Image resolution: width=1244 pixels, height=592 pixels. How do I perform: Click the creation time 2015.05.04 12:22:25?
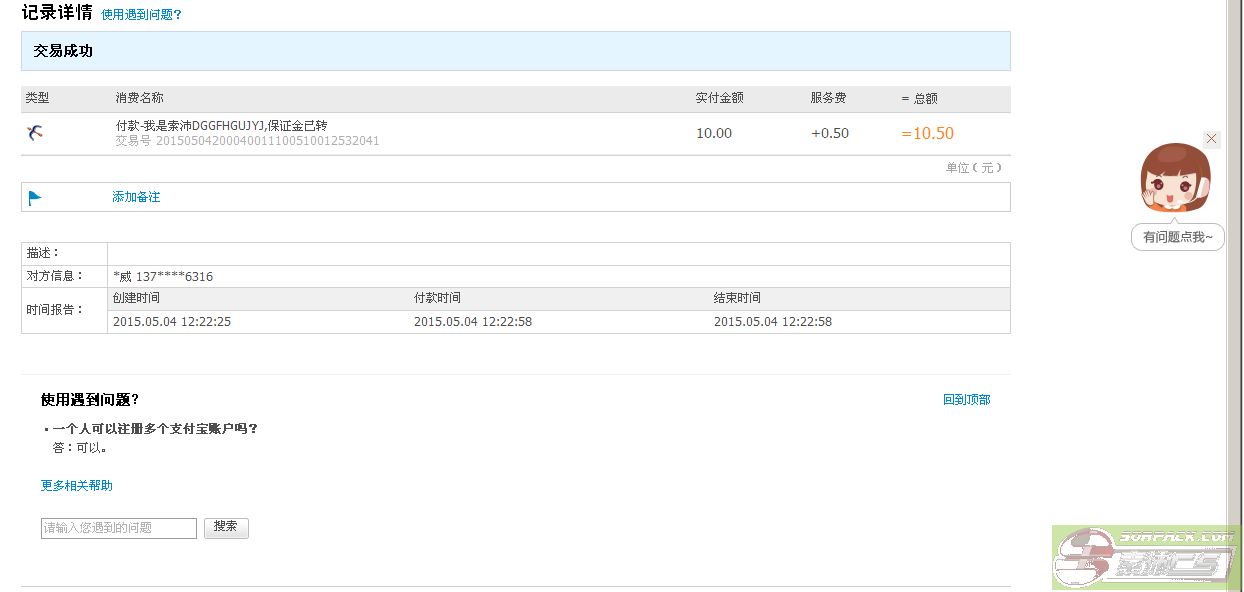tap(172, 322)
